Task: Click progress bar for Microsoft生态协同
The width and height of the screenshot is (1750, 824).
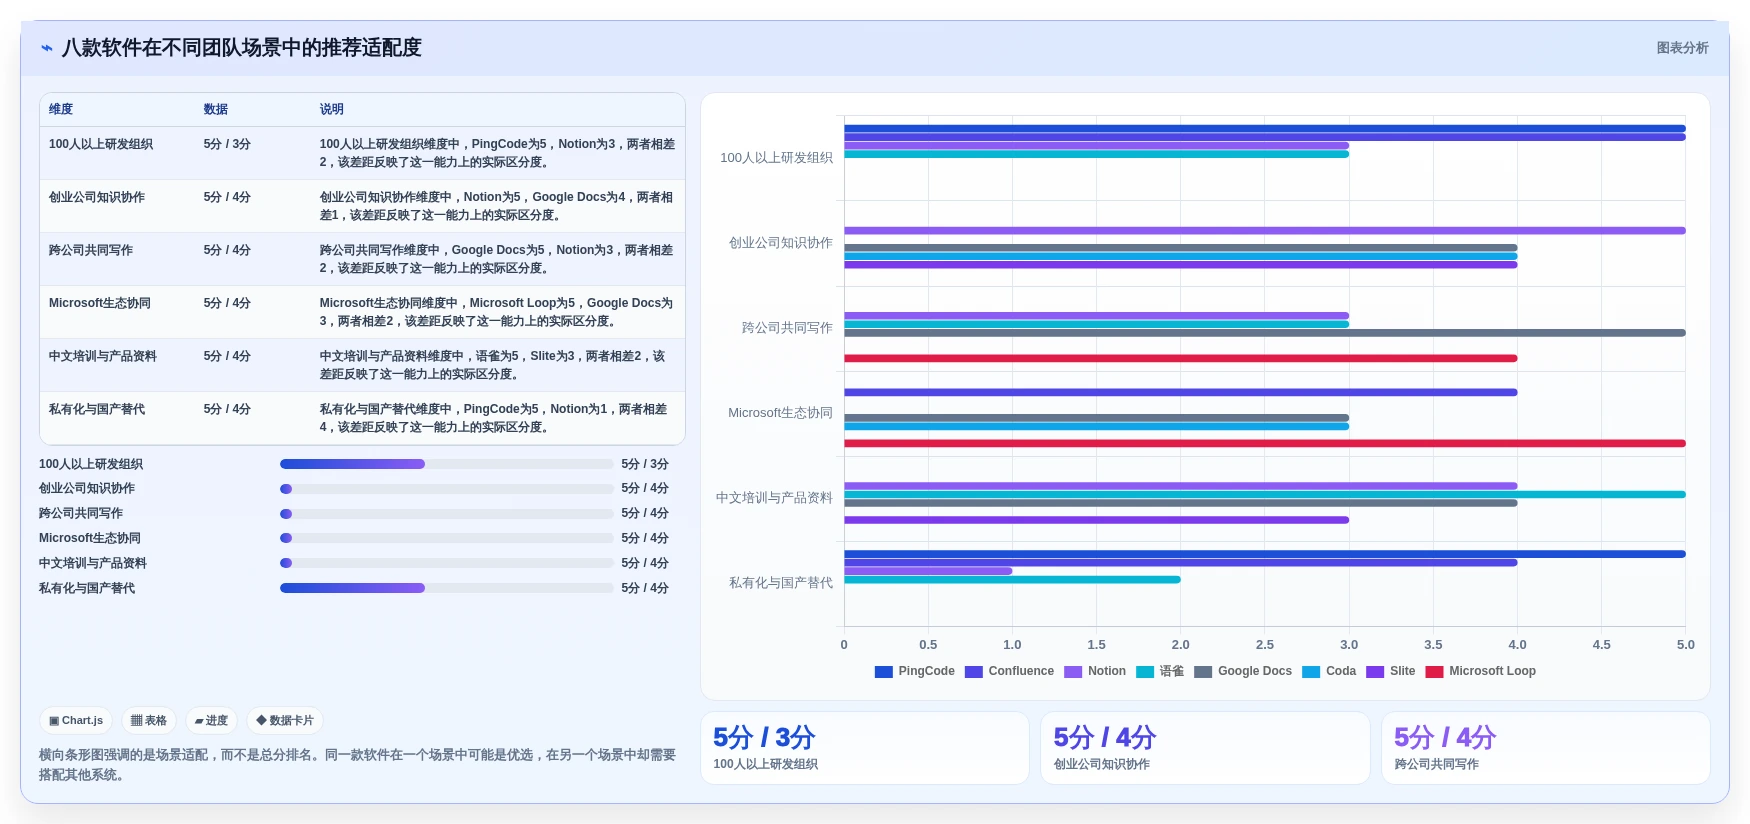Action: pos(446,538)
